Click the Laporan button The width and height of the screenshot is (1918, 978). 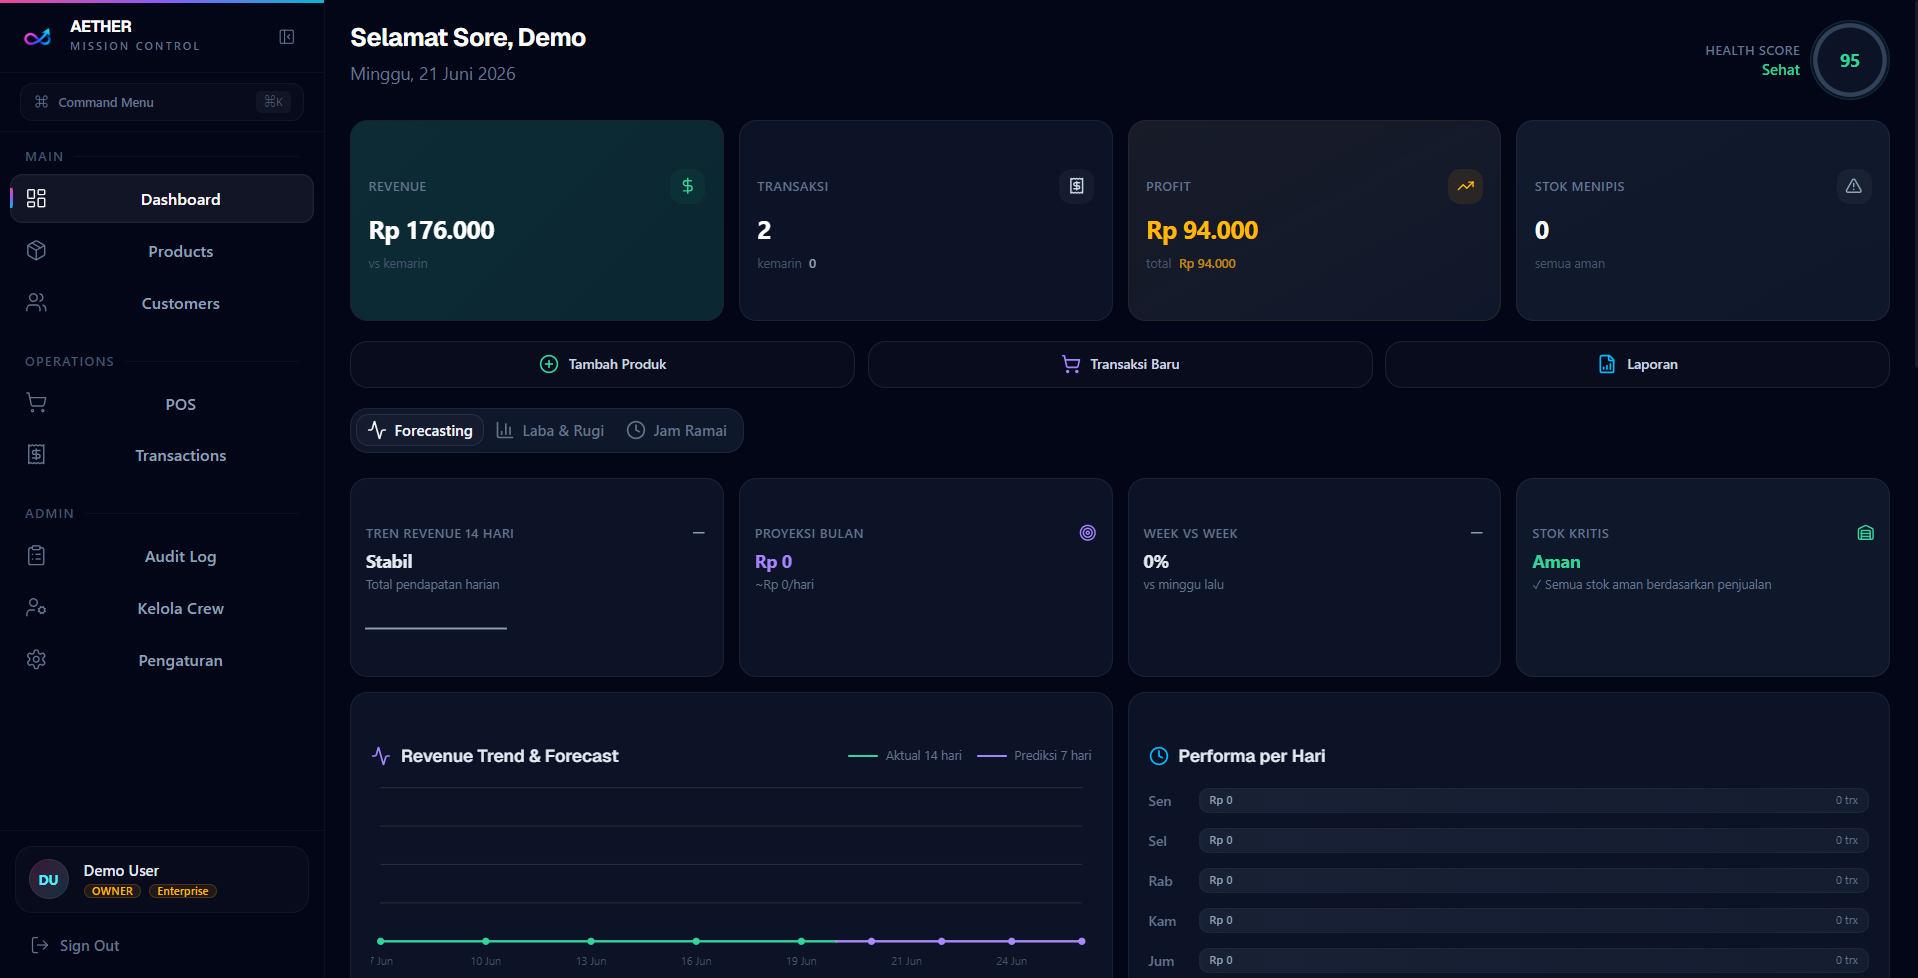pyautogui.click(x=1637, y=364)
